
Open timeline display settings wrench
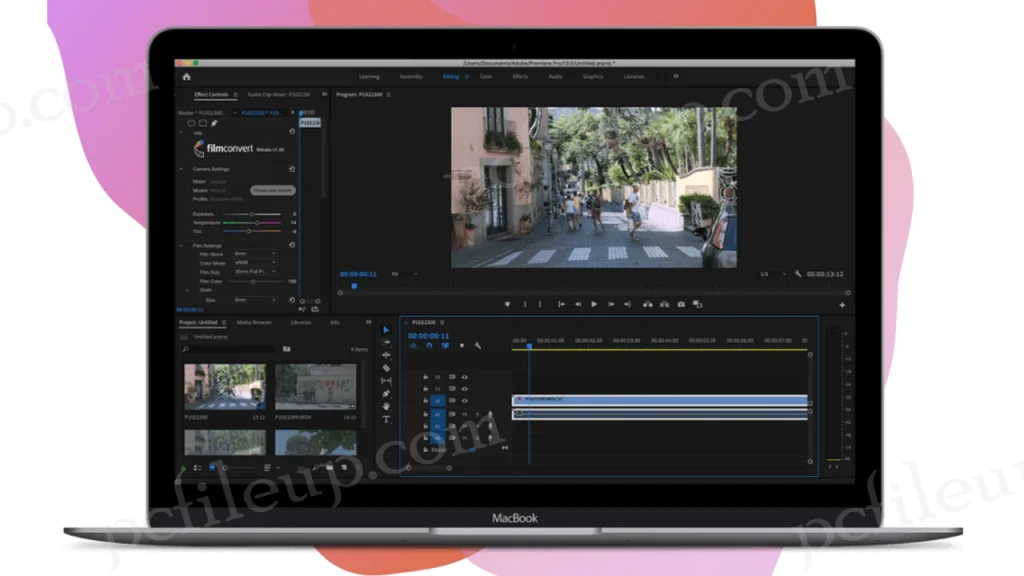point(478,346)
